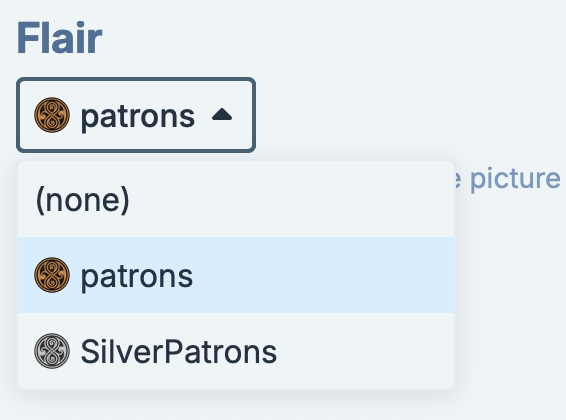Click the Flair section heading
566x420 pixels.
(60, 38)
